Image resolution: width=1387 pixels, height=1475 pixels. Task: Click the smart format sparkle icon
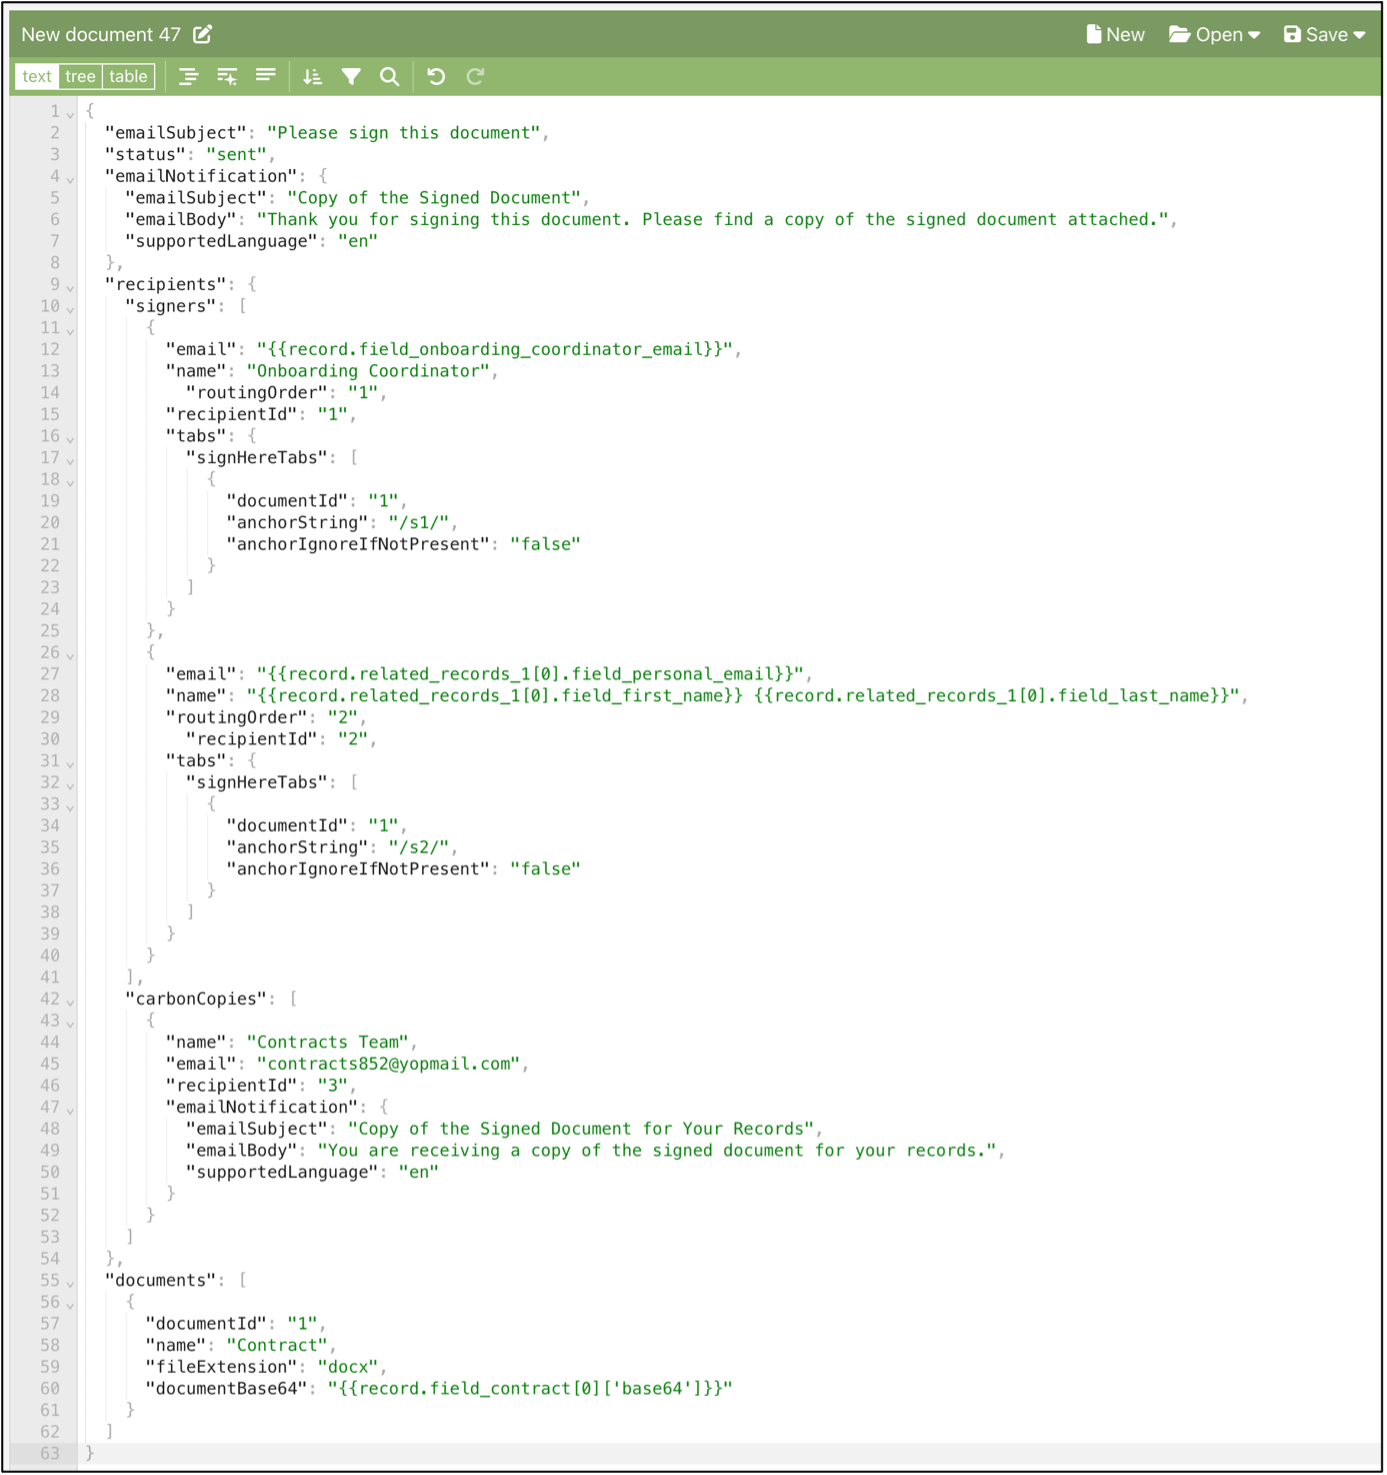[227, 76]
